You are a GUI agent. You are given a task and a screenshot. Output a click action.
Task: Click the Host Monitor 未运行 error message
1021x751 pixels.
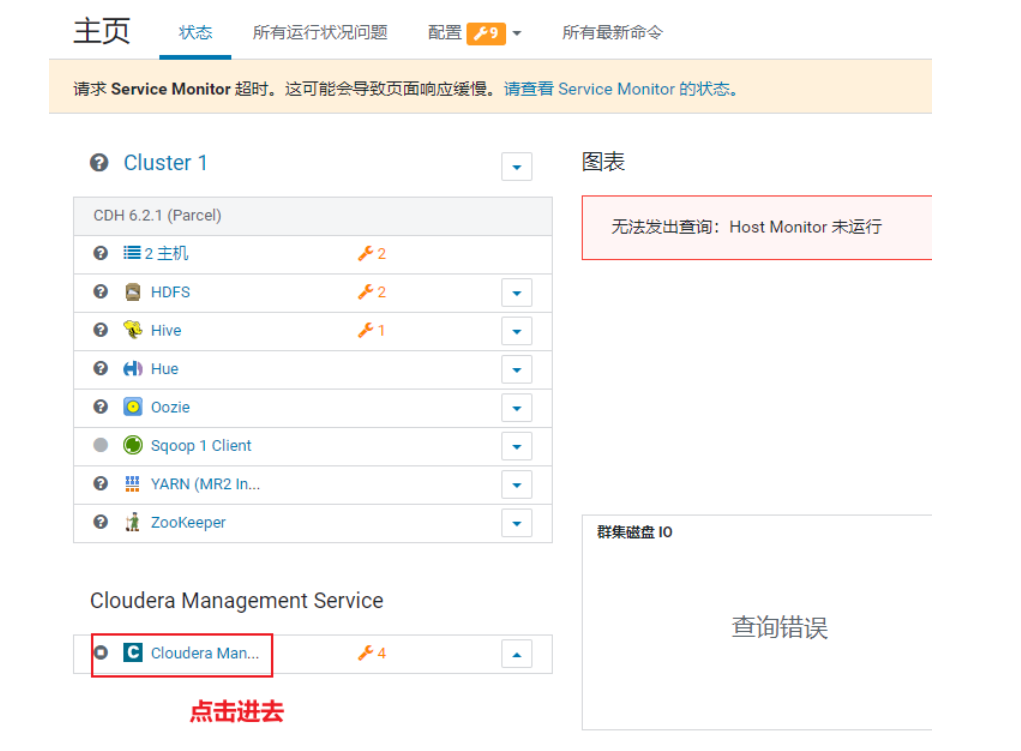click(746, 227)
